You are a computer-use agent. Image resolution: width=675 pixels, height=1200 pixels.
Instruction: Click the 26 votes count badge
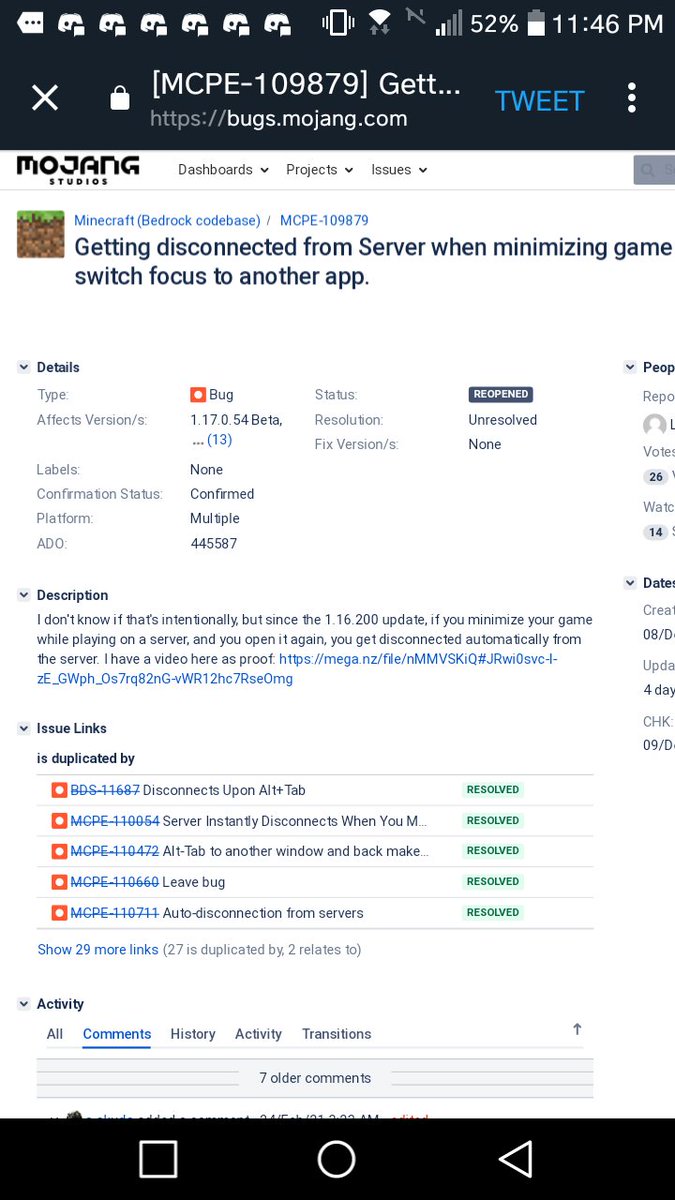[x=656, y=477]
